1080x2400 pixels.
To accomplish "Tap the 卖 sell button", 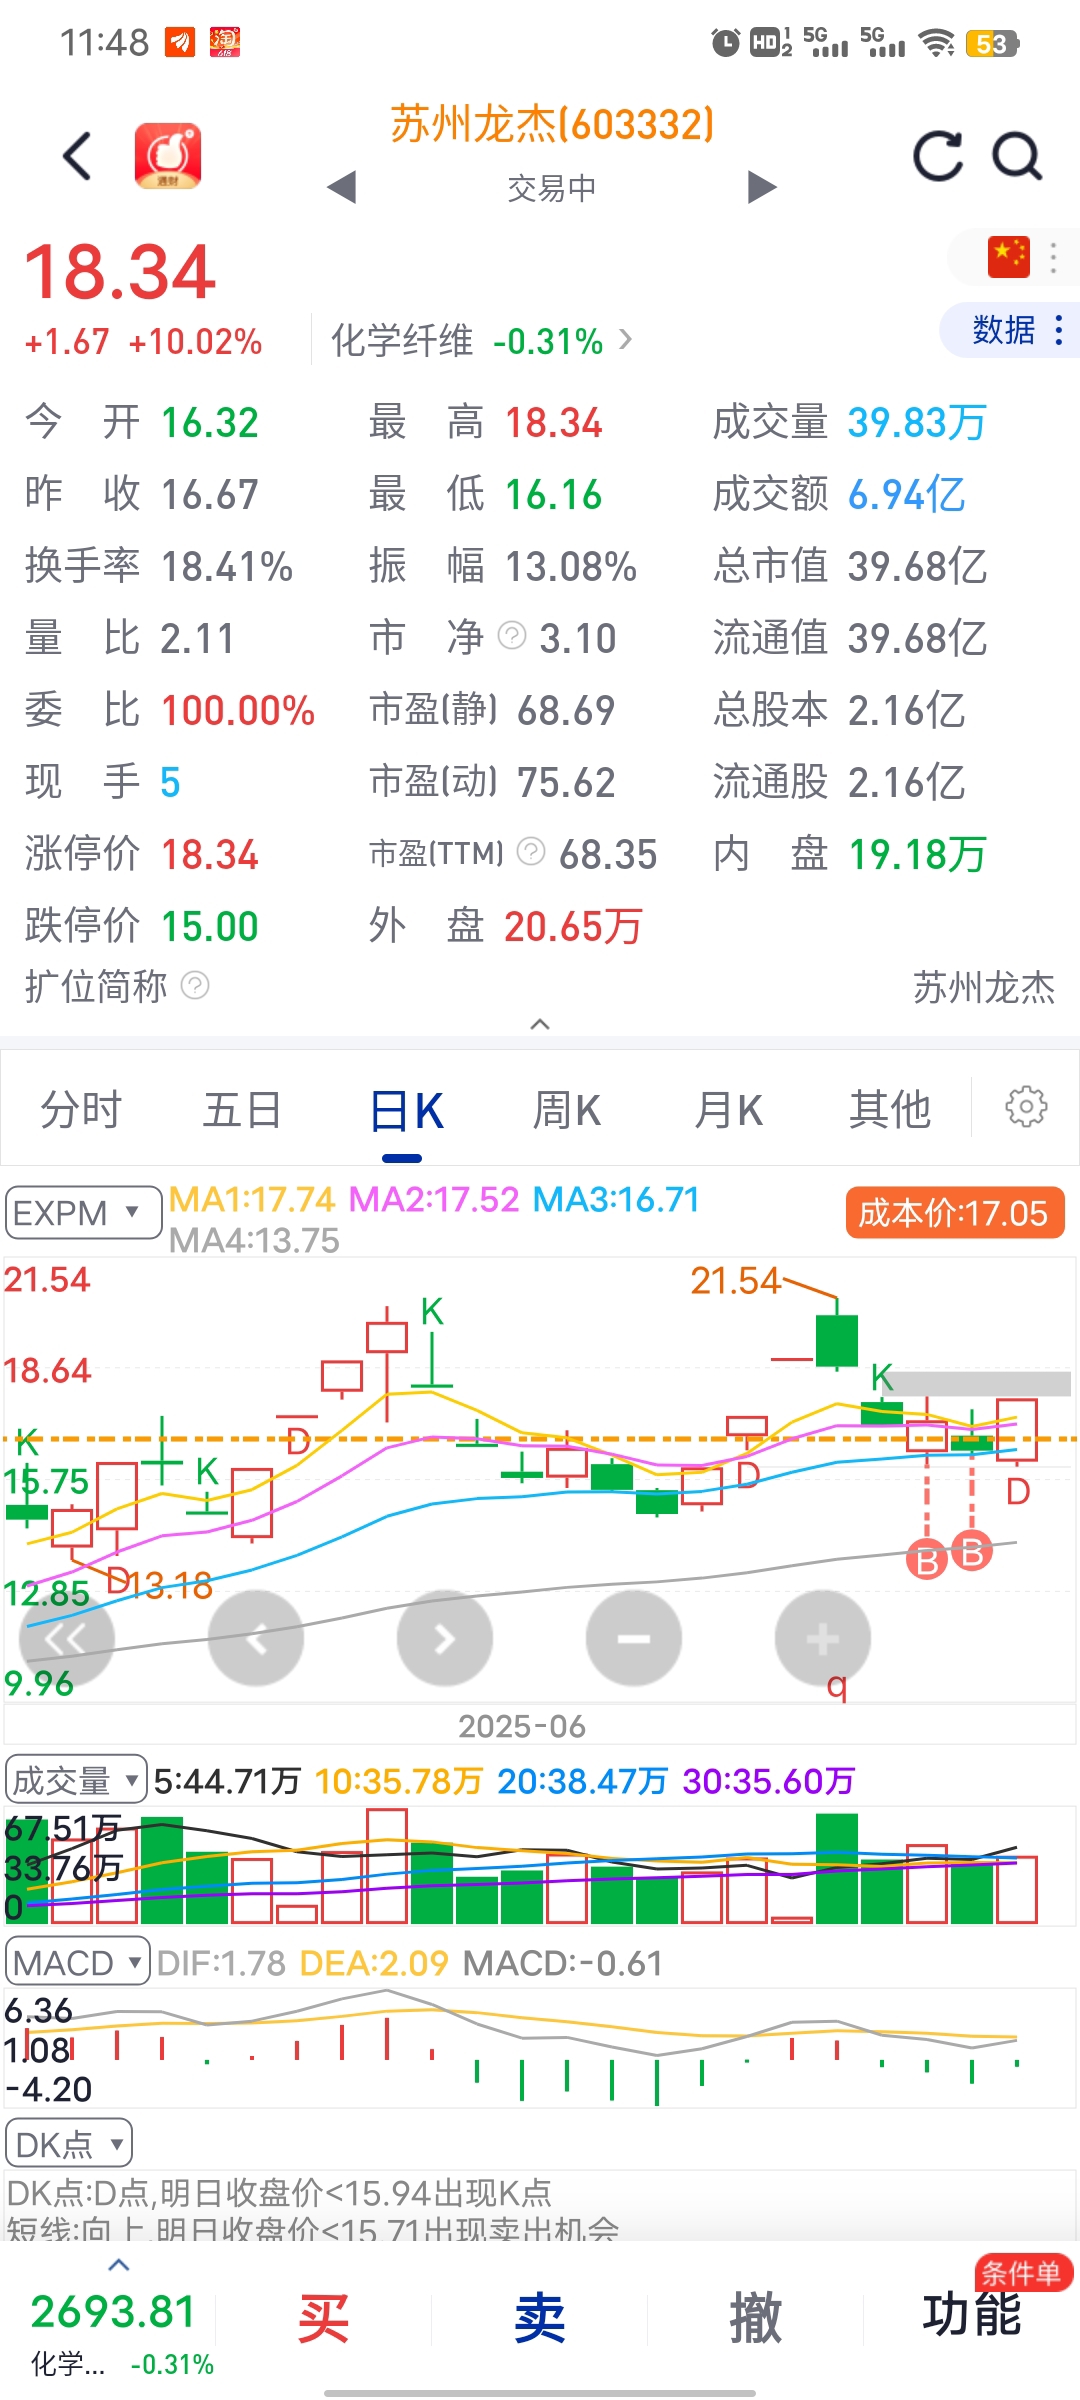I will pos(540,2318).
